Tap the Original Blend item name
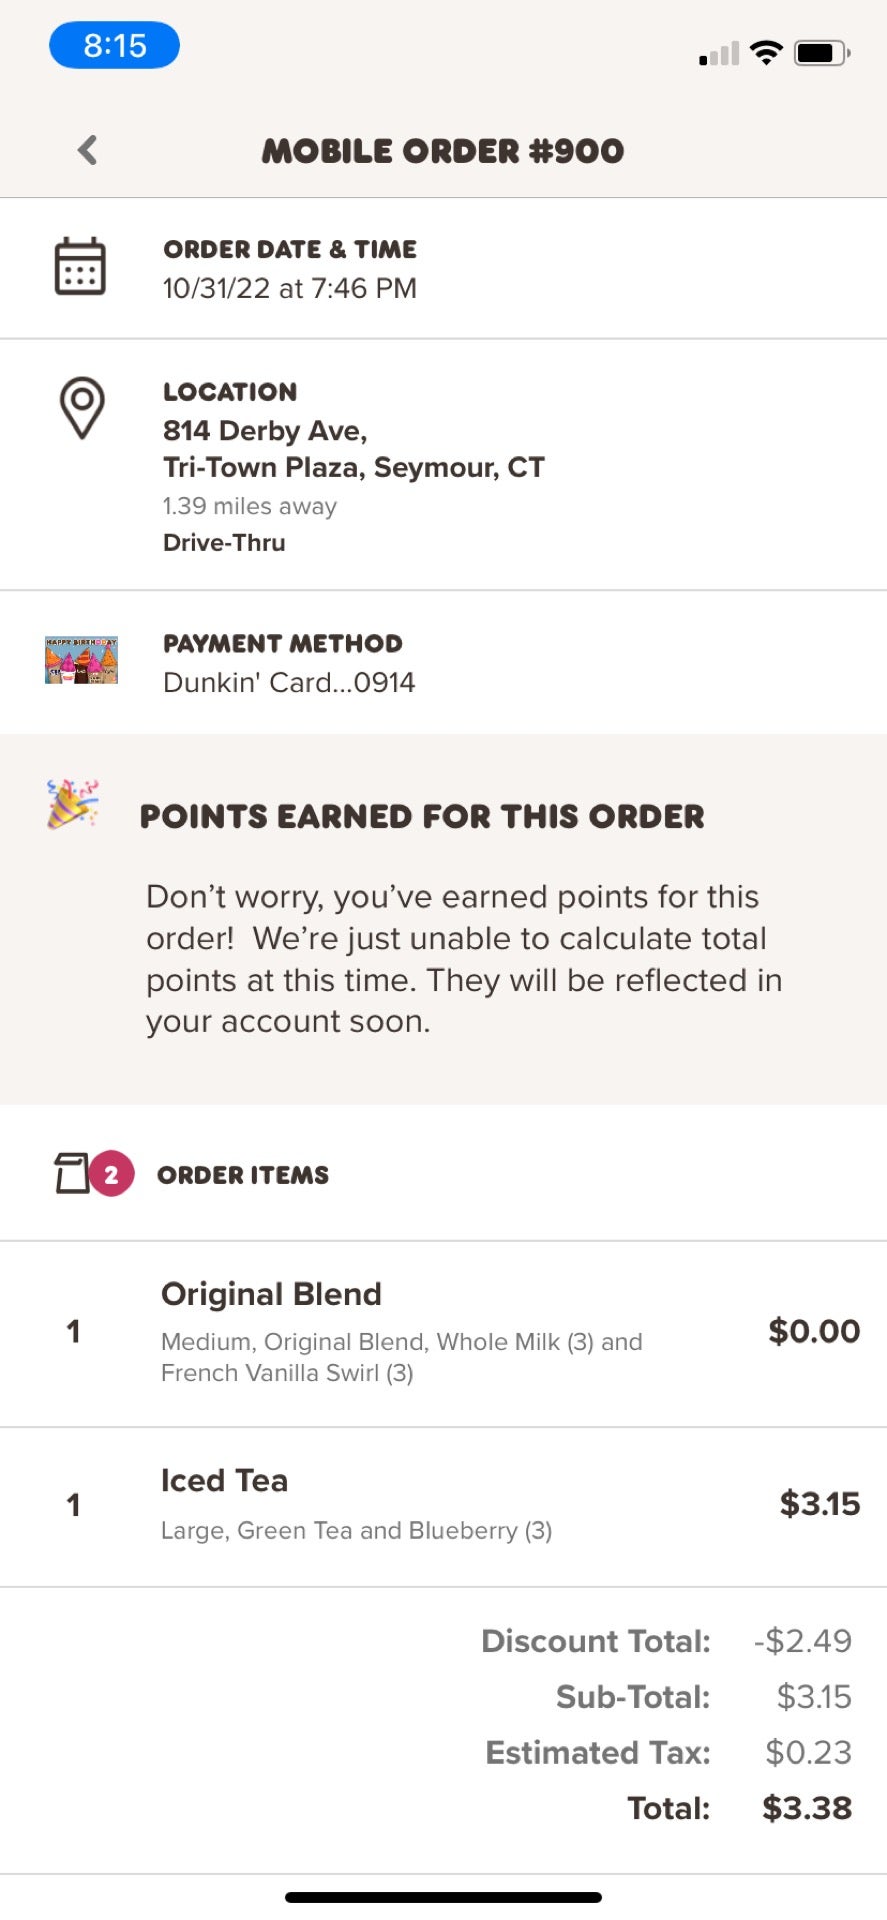This screenshot has height=1920, width=887. coord(271,1294)
